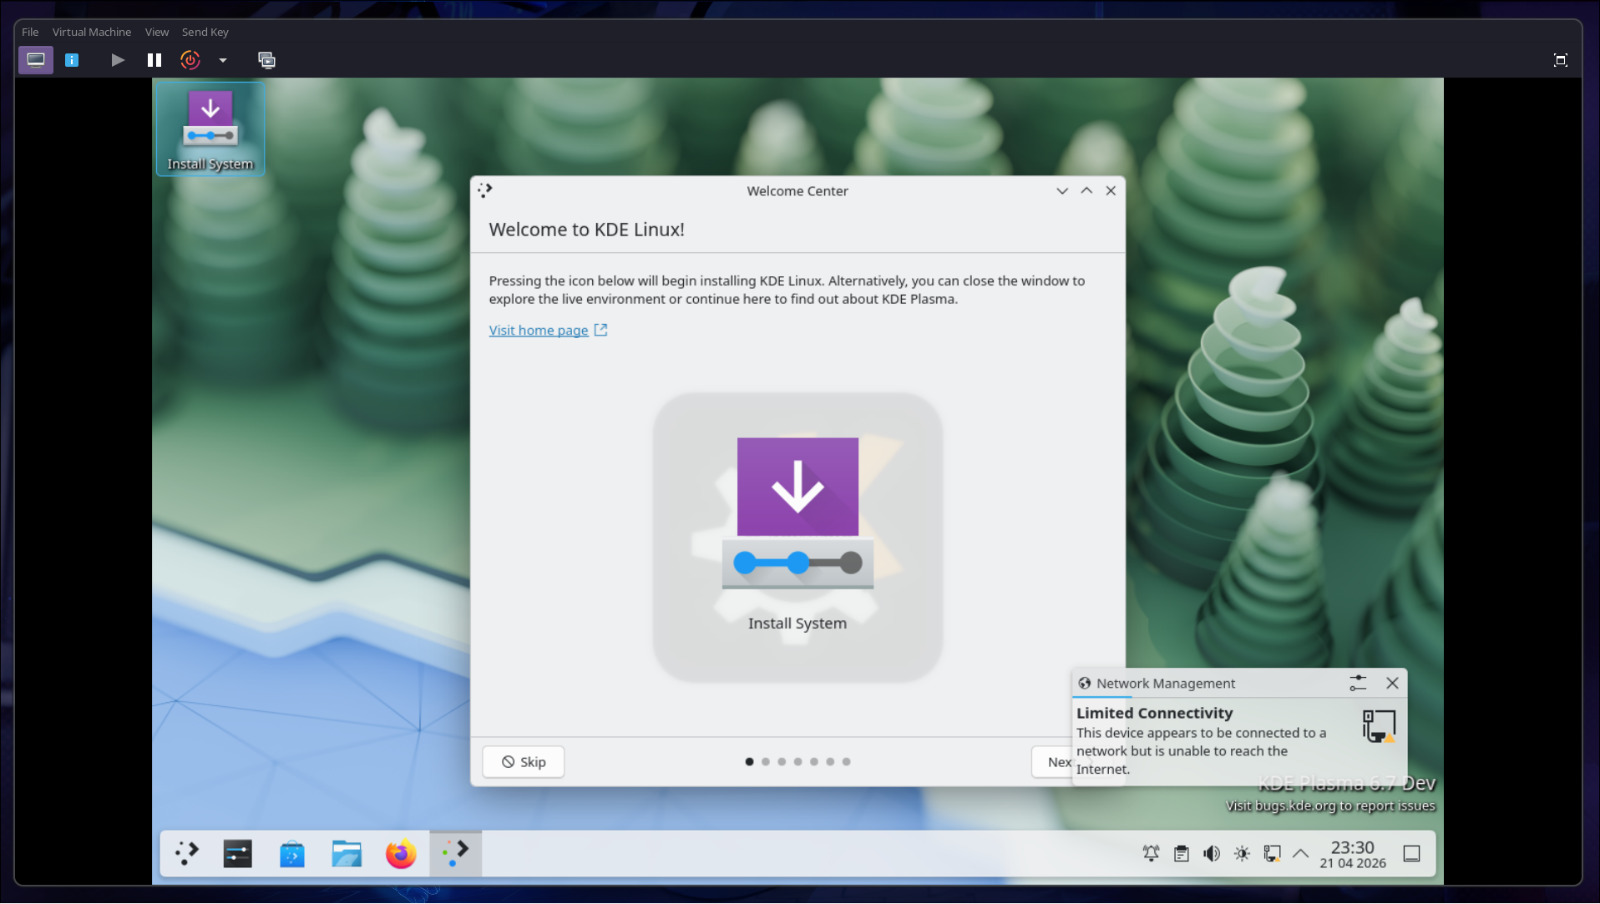Viewport: 1600px width, 904px height.
Task: Mute audio via the volume tray icon
Action: coord(1211,853)
